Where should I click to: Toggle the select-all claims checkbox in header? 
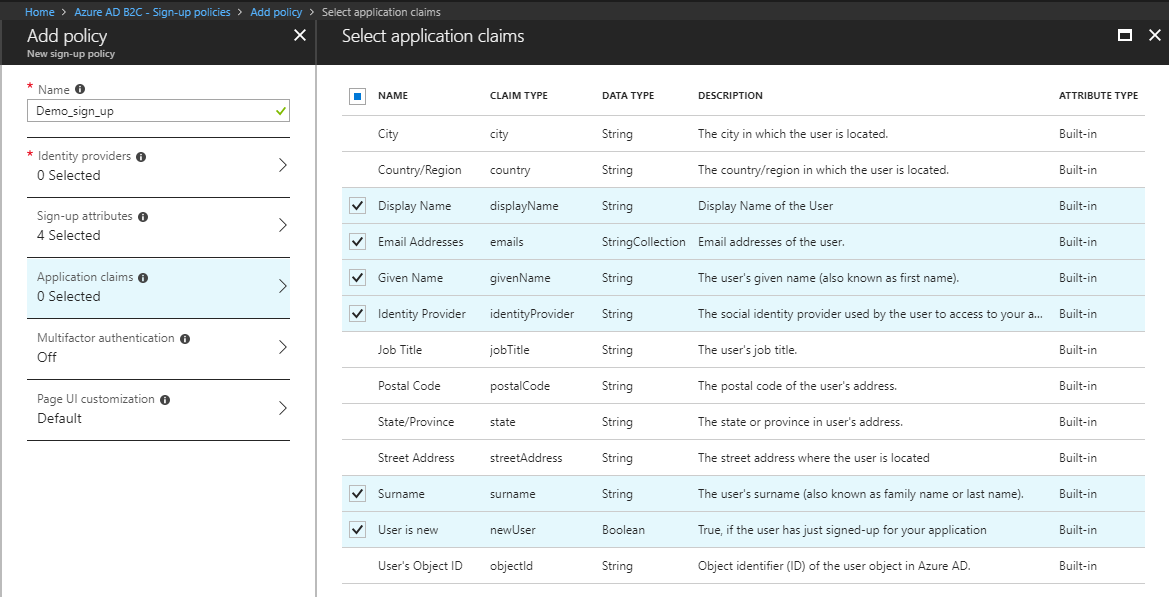(358, 96)
